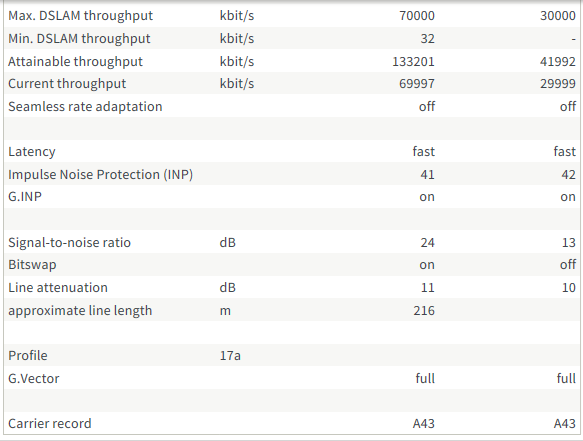Click the Attainable throughput value 133201
Image resolution: width=583 pixels, height=441 pixels.
click(x=413, y=61)
